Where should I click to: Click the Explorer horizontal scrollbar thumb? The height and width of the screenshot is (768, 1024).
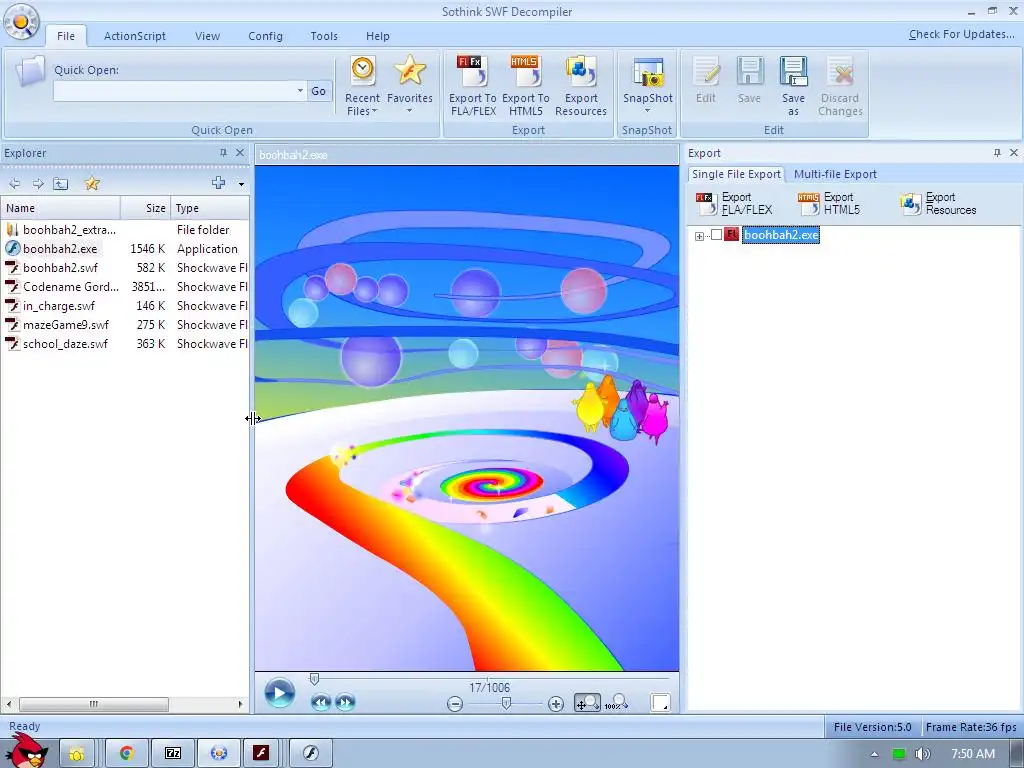click(x=93, y=704)
